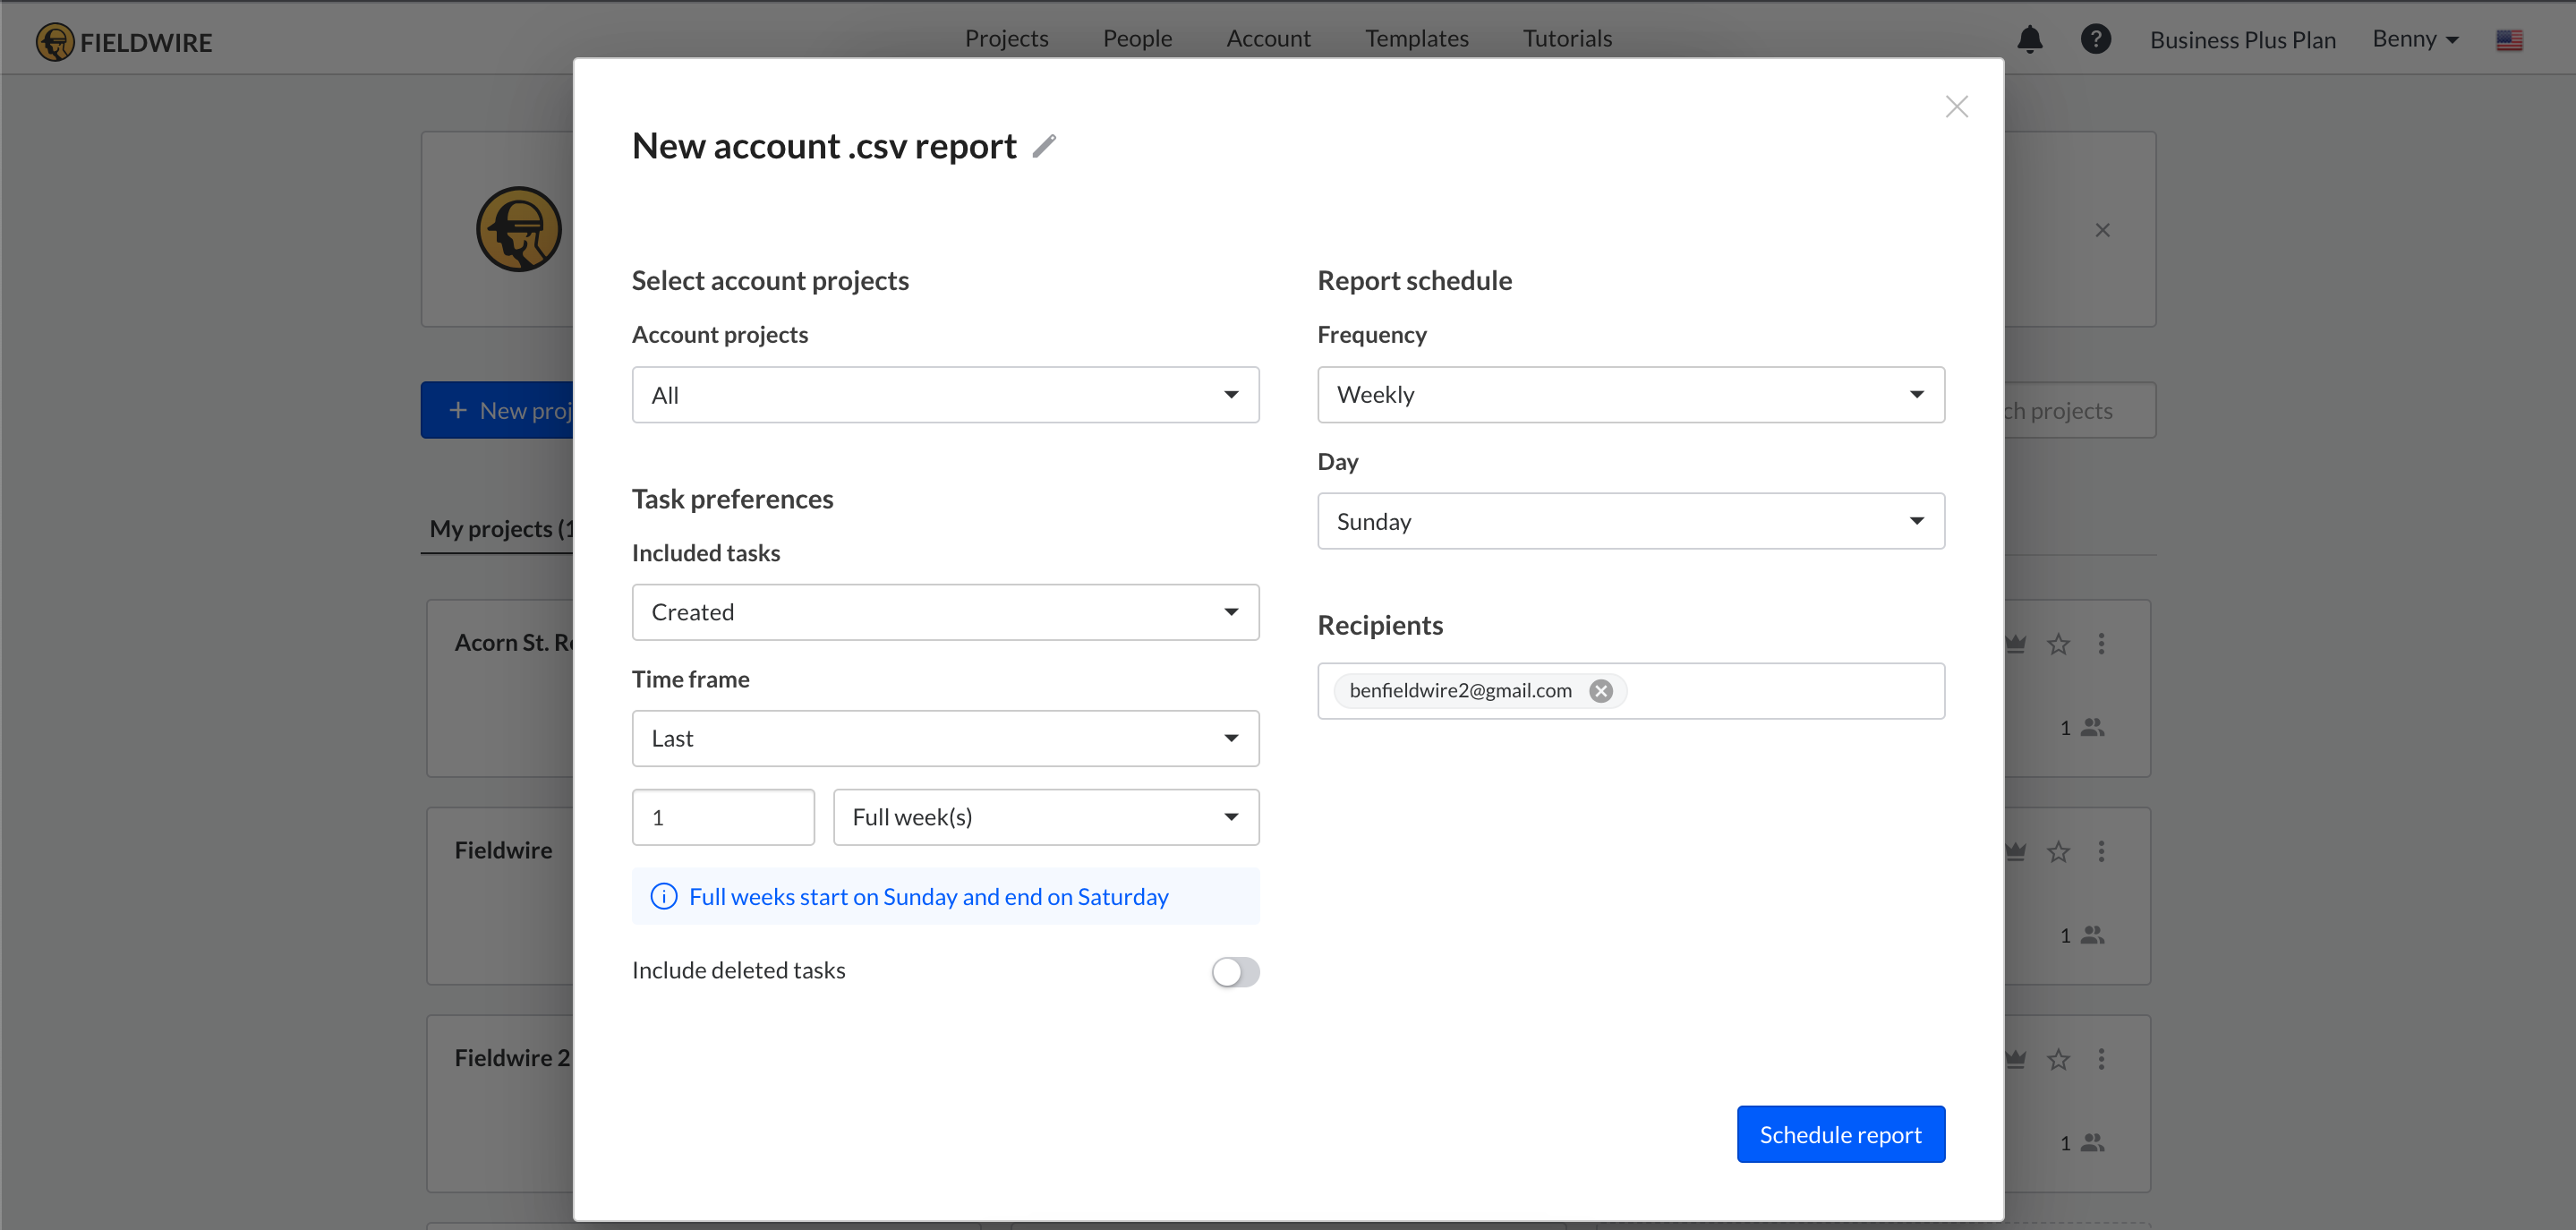
Task: Open Time frame dropdown showing Last
Action: pyautogui.click(x=945, y=739)
